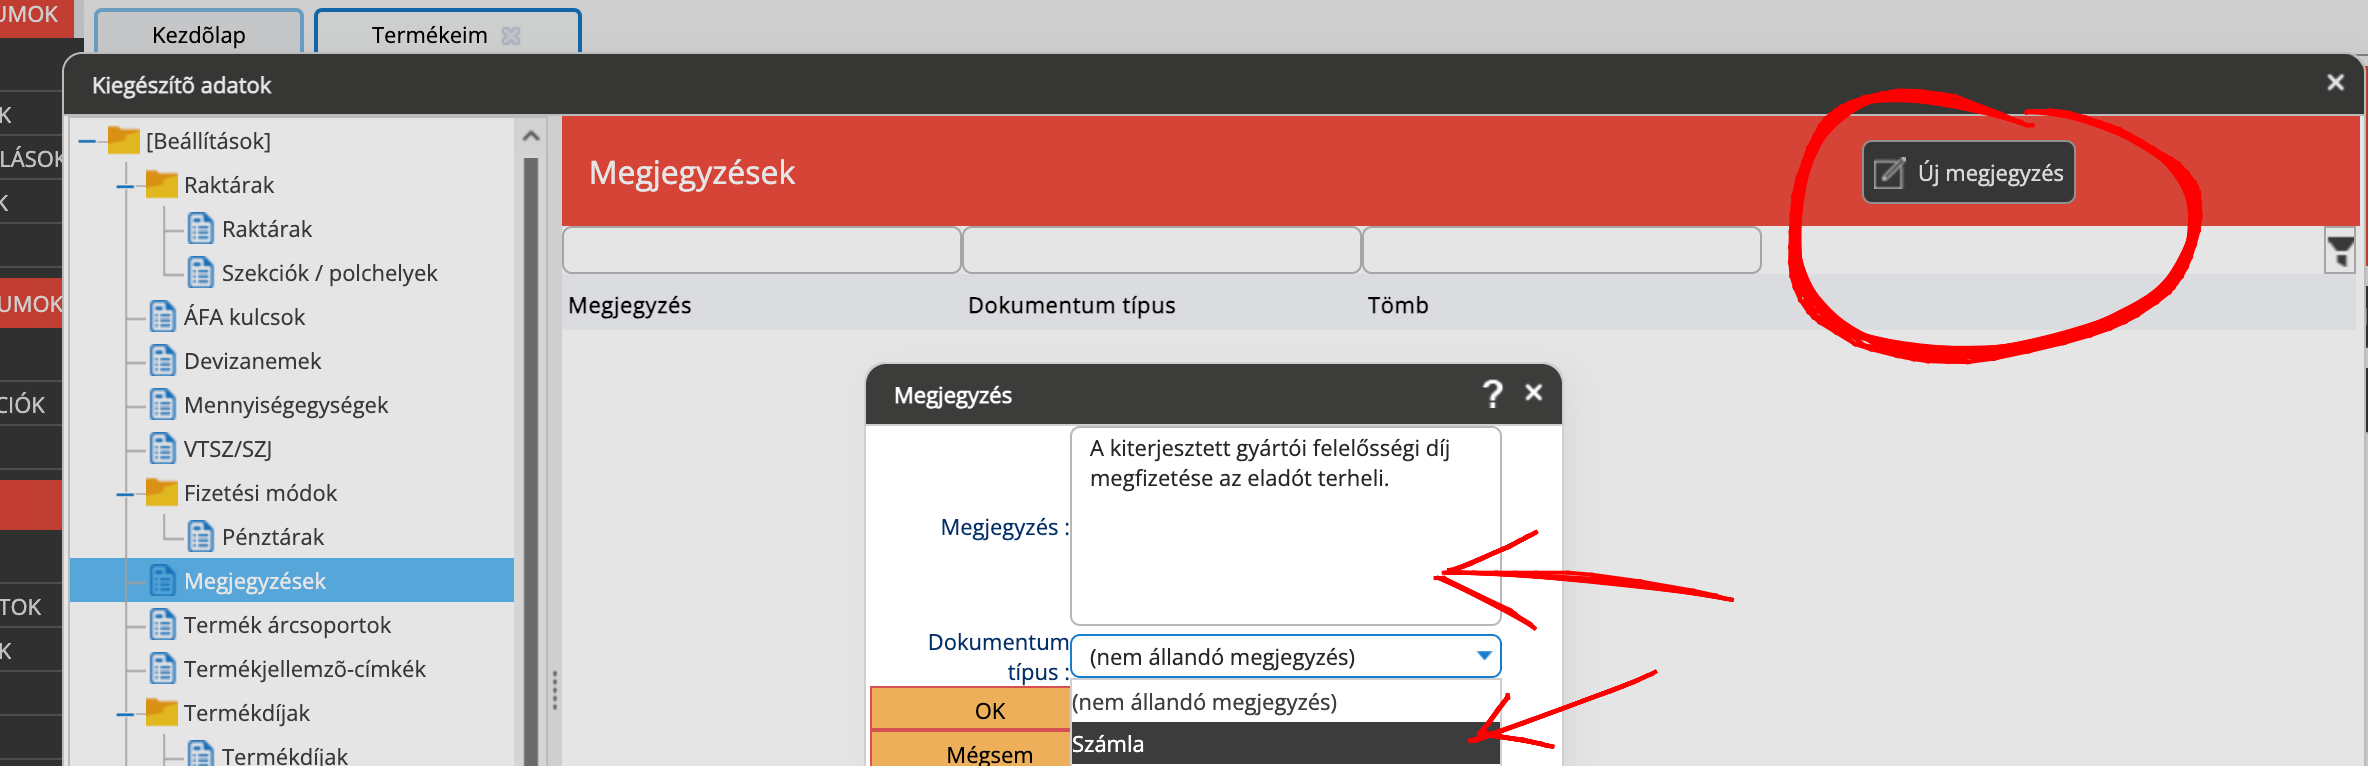Image resolution: width=2368 pixels, height=766 pixels.
Task: Collapse the Fizetési módok folder node
Action: [125, 494]
